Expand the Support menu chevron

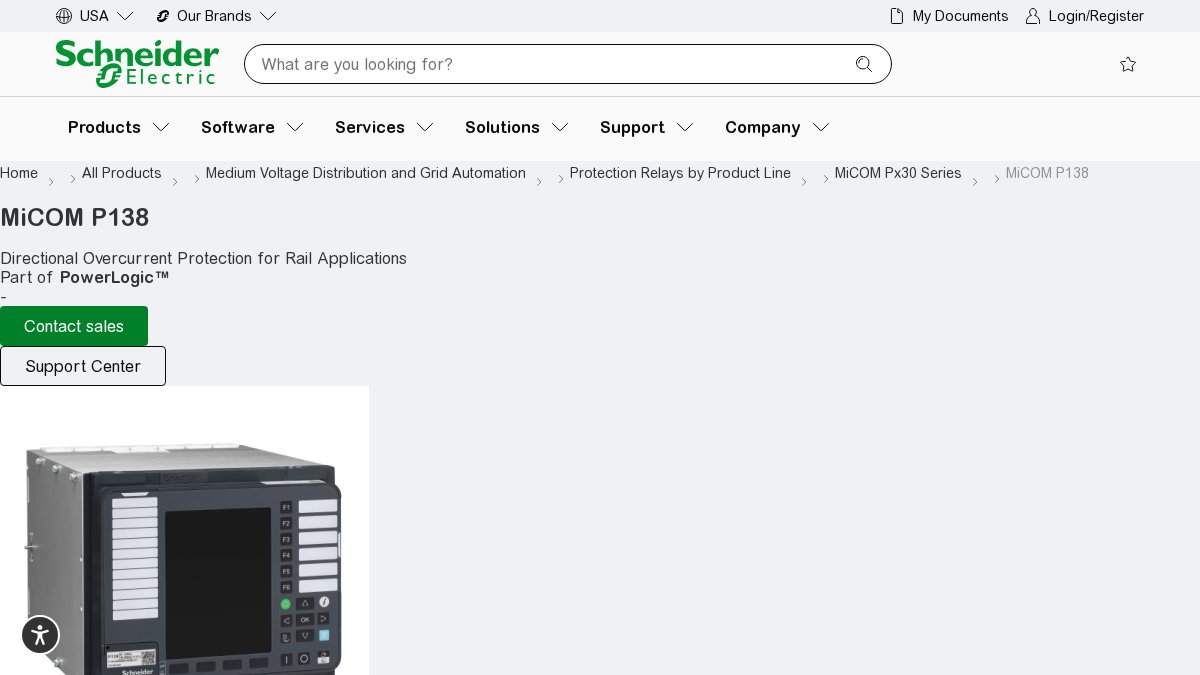tap(685, 127)
